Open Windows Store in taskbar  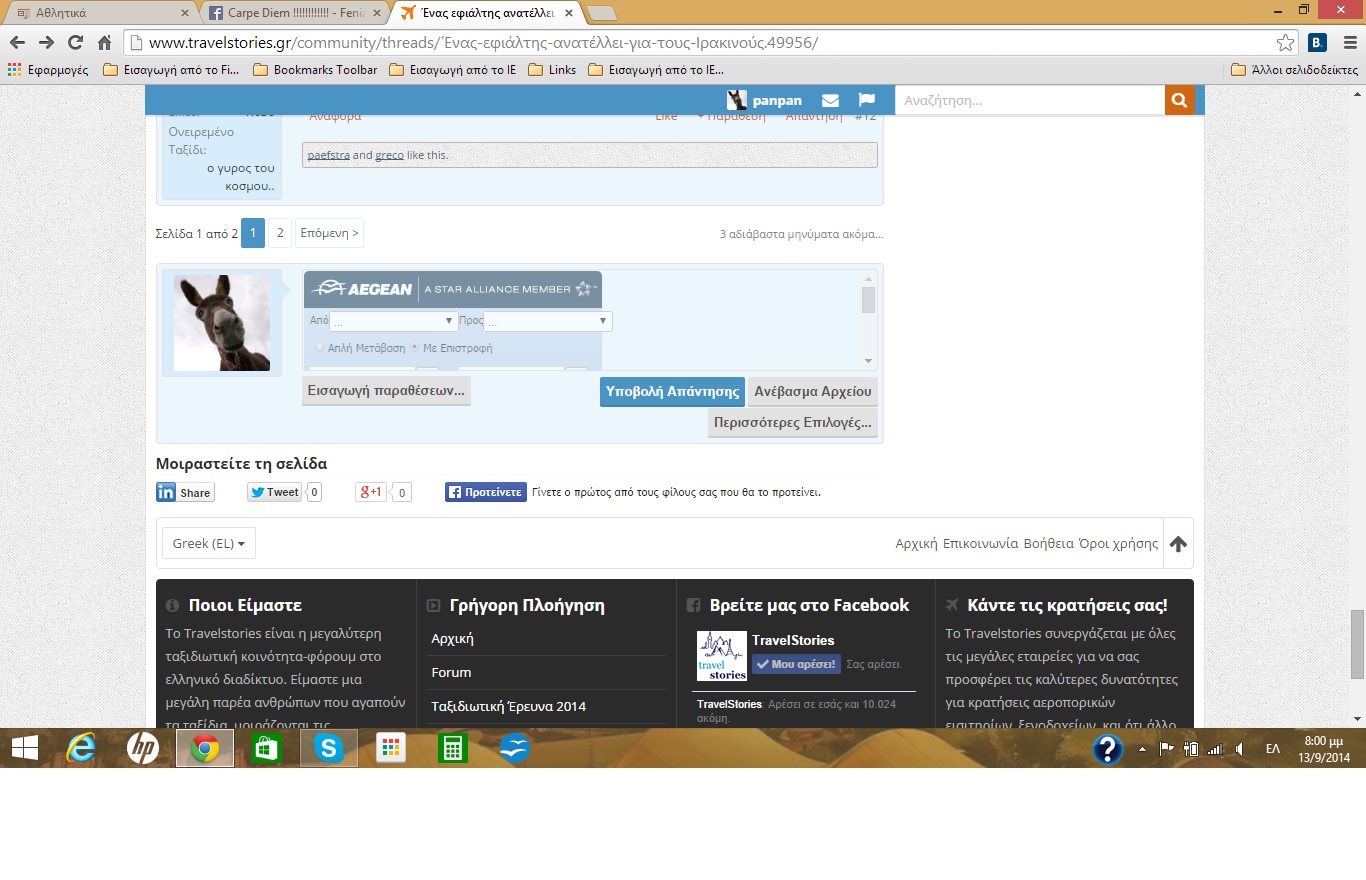(267, 748)
